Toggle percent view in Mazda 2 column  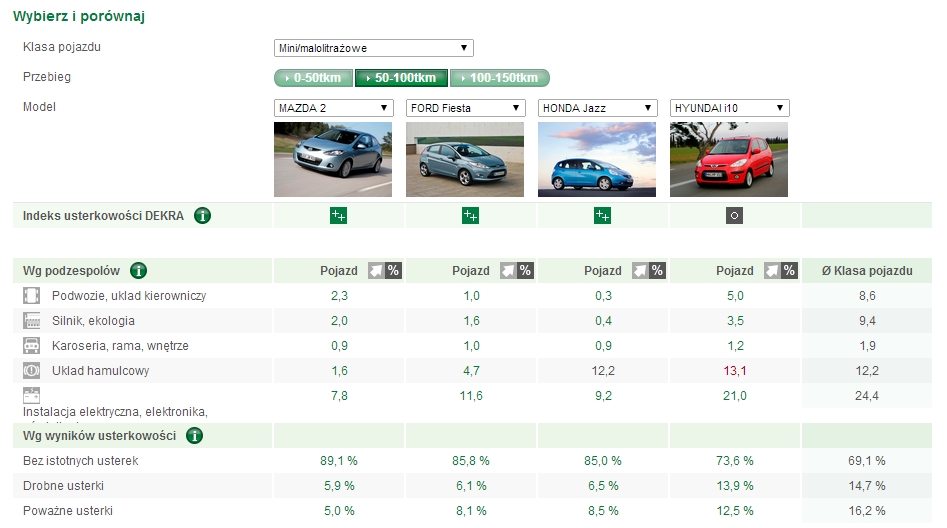[393, 271]
